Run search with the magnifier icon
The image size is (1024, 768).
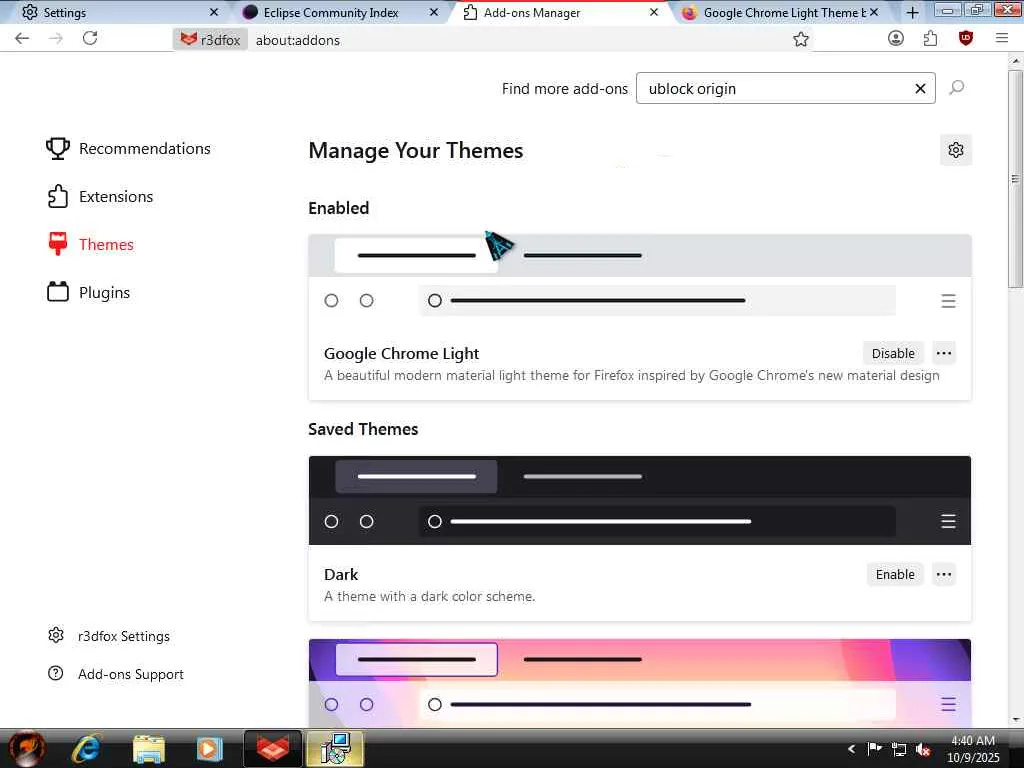tap(957, 88)
